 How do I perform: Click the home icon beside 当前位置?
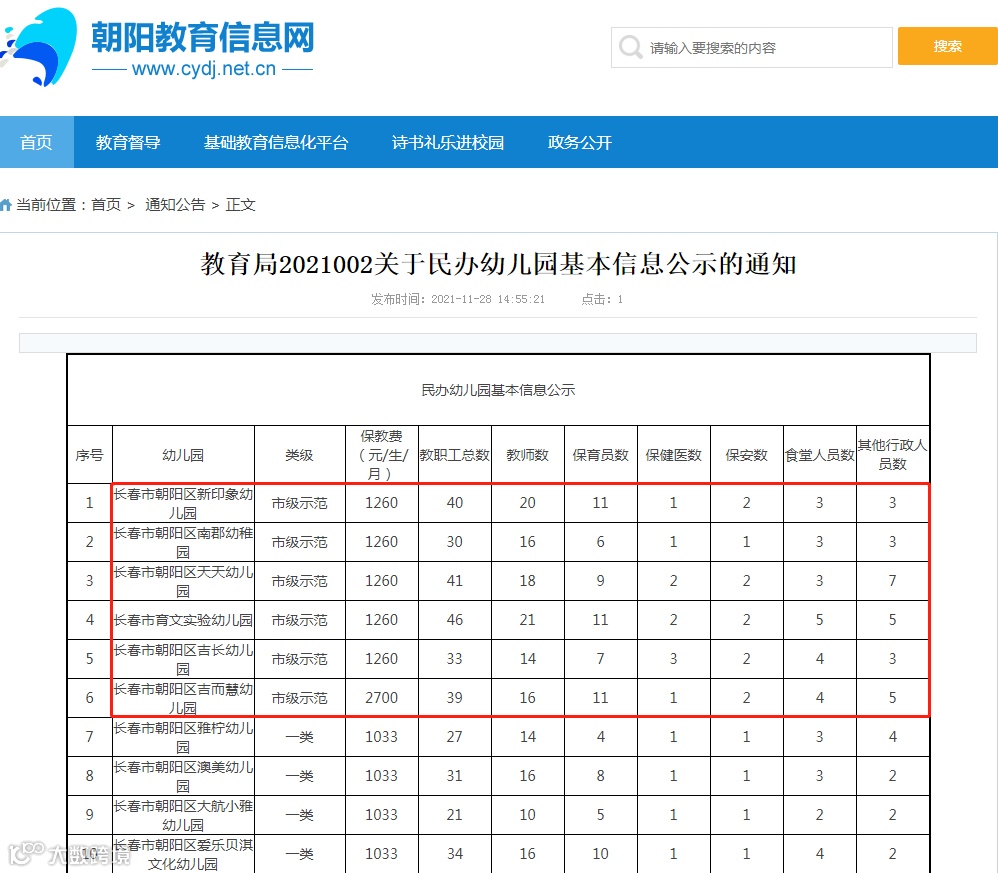pos(6,205)
